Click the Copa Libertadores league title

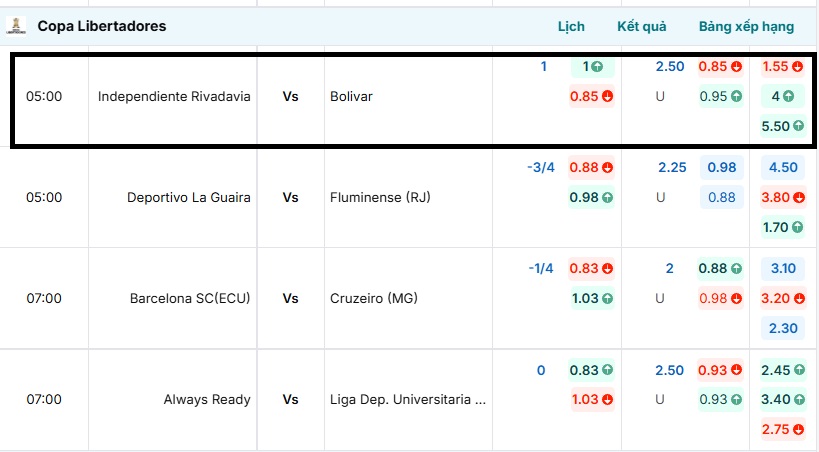click(x=102, y=25)
